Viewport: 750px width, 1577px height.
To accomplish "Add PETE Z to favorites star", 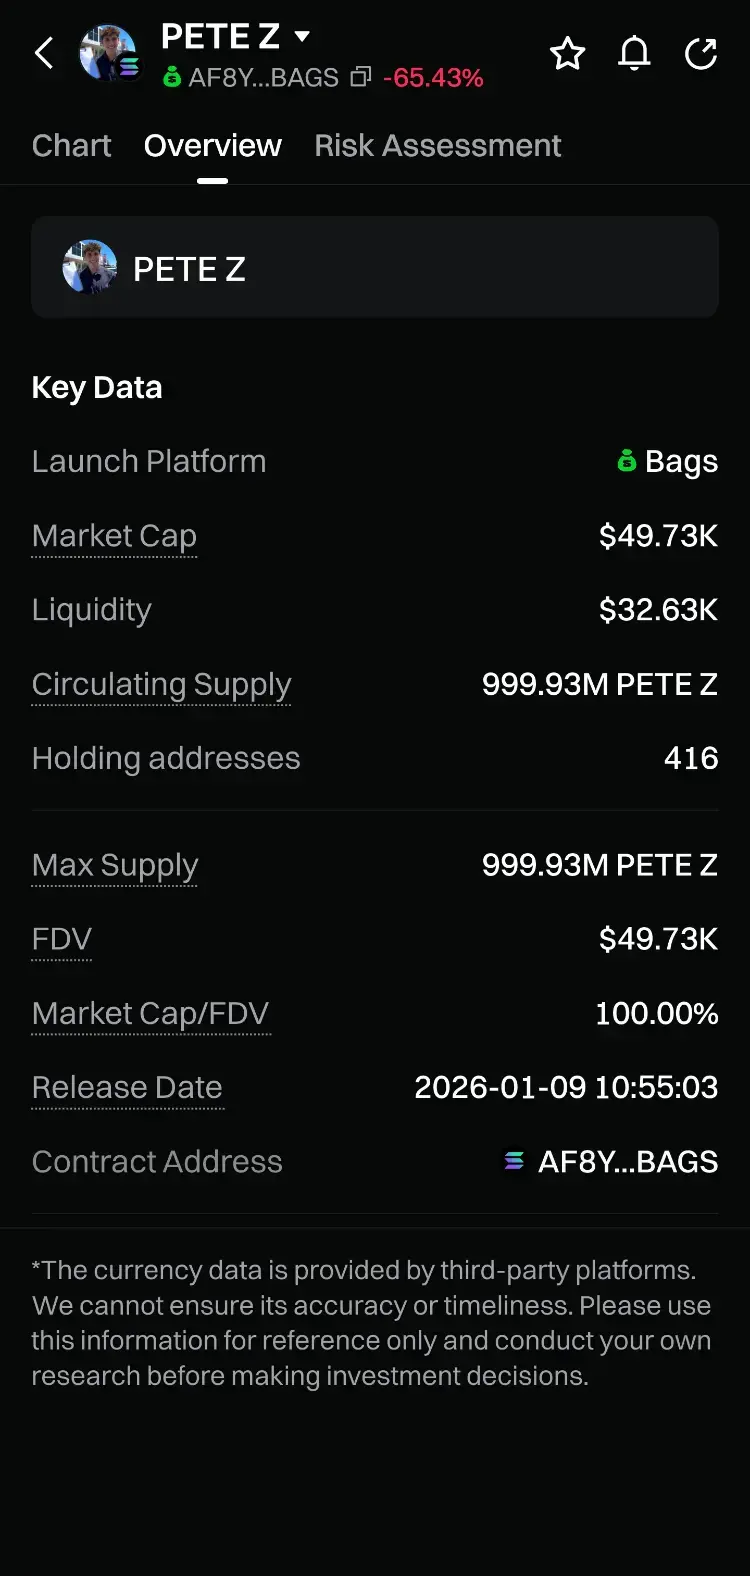I will [567, 54].
